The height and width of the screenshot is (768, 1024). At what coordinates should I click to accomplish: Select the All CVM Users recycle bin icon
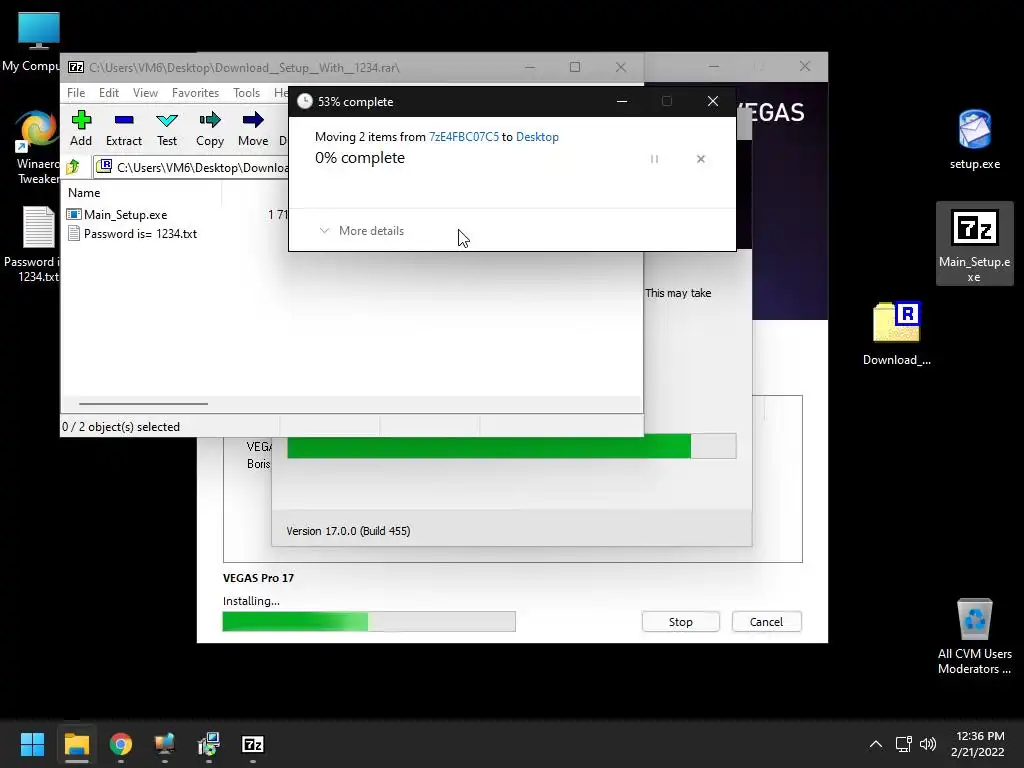[x=974, y=636]
